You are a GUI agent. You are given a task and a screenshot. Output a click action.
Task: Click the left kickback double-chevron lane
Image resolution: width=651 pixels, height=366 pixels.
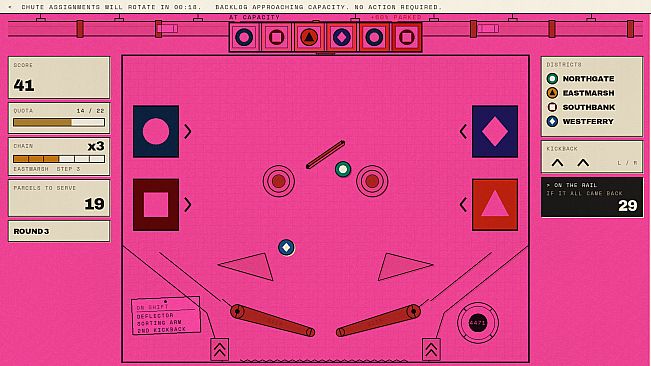(x=220, y=349)
